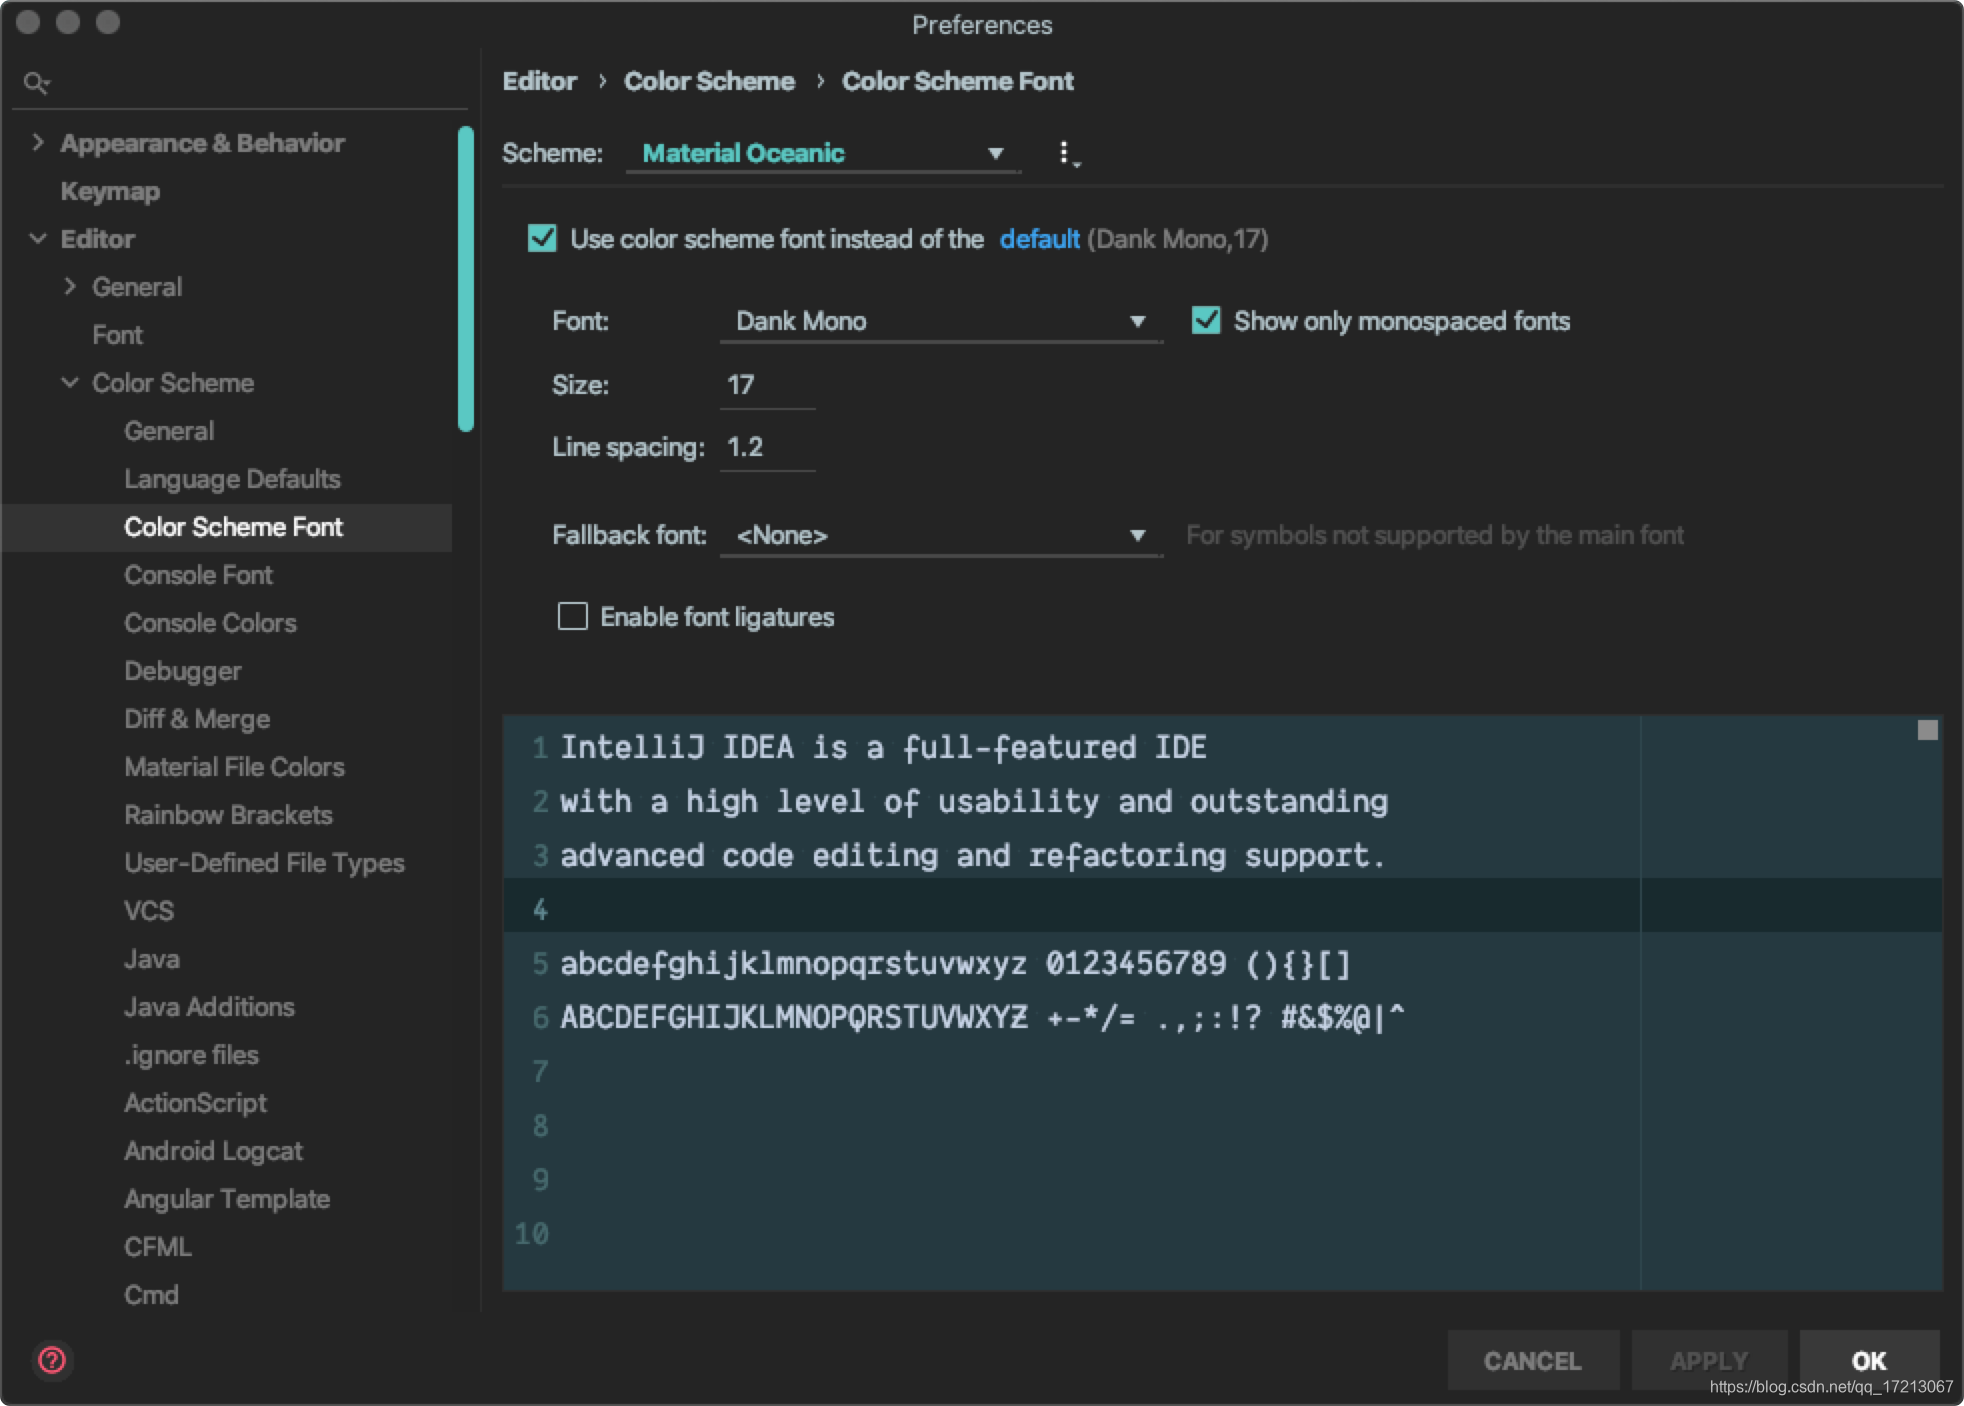Select Keymap in the settings tree
Screen dimensions: 1964x1406
(x=110, y=191)
